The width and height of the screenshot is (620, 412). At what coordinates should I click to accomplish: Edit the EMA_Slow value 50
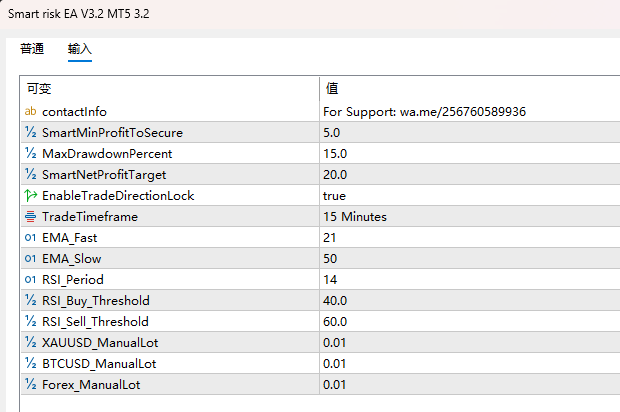coord(470,258)
